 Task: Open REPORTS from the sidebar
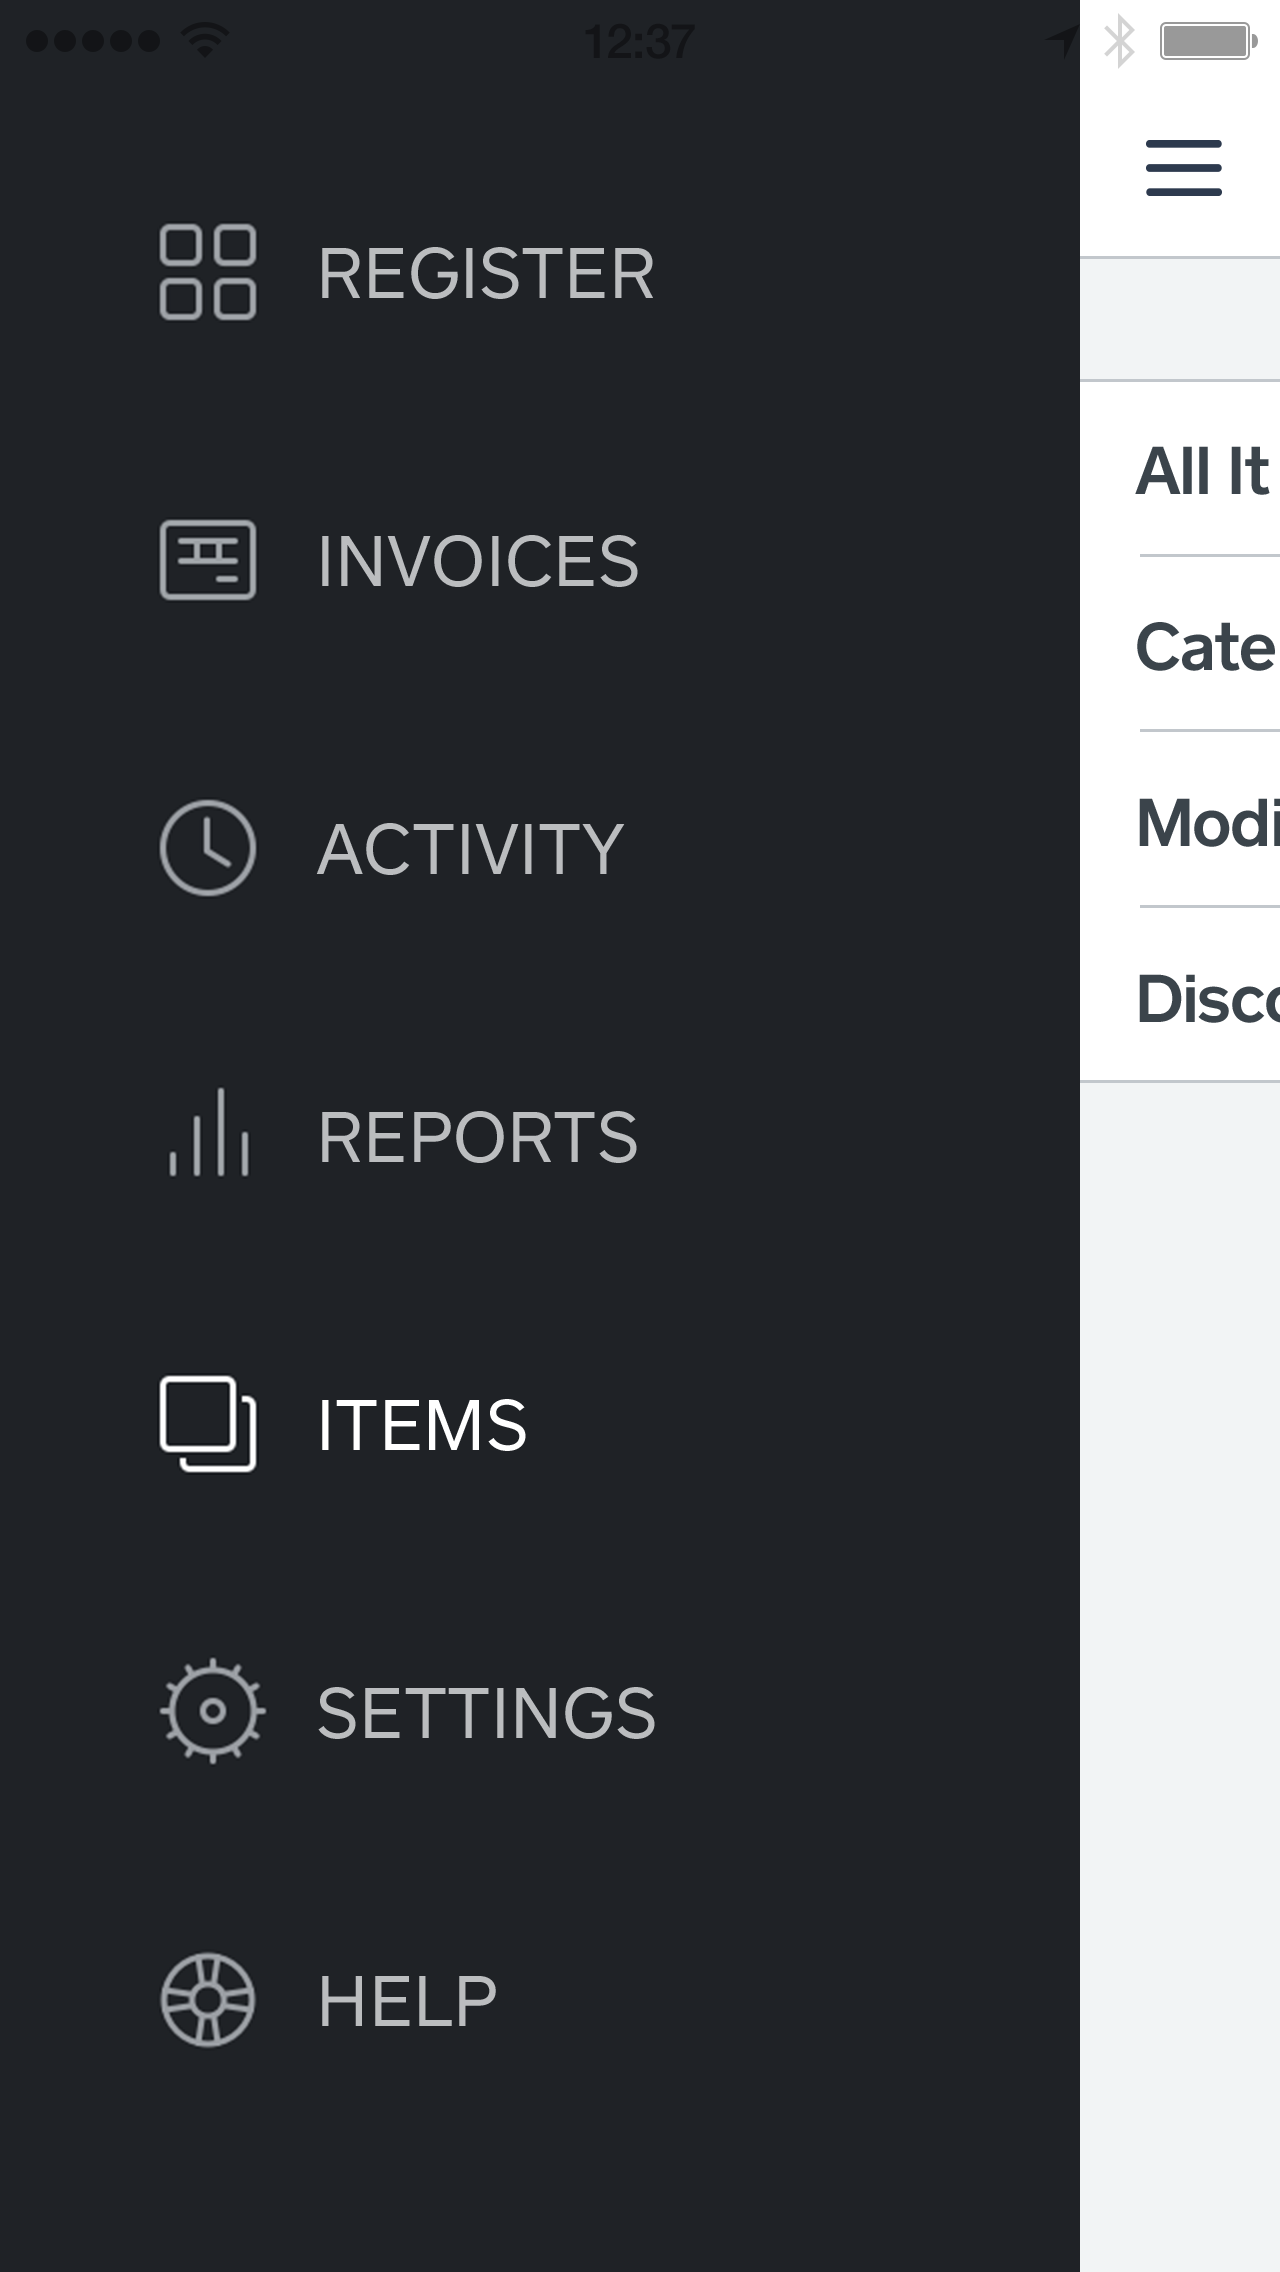478,1137
